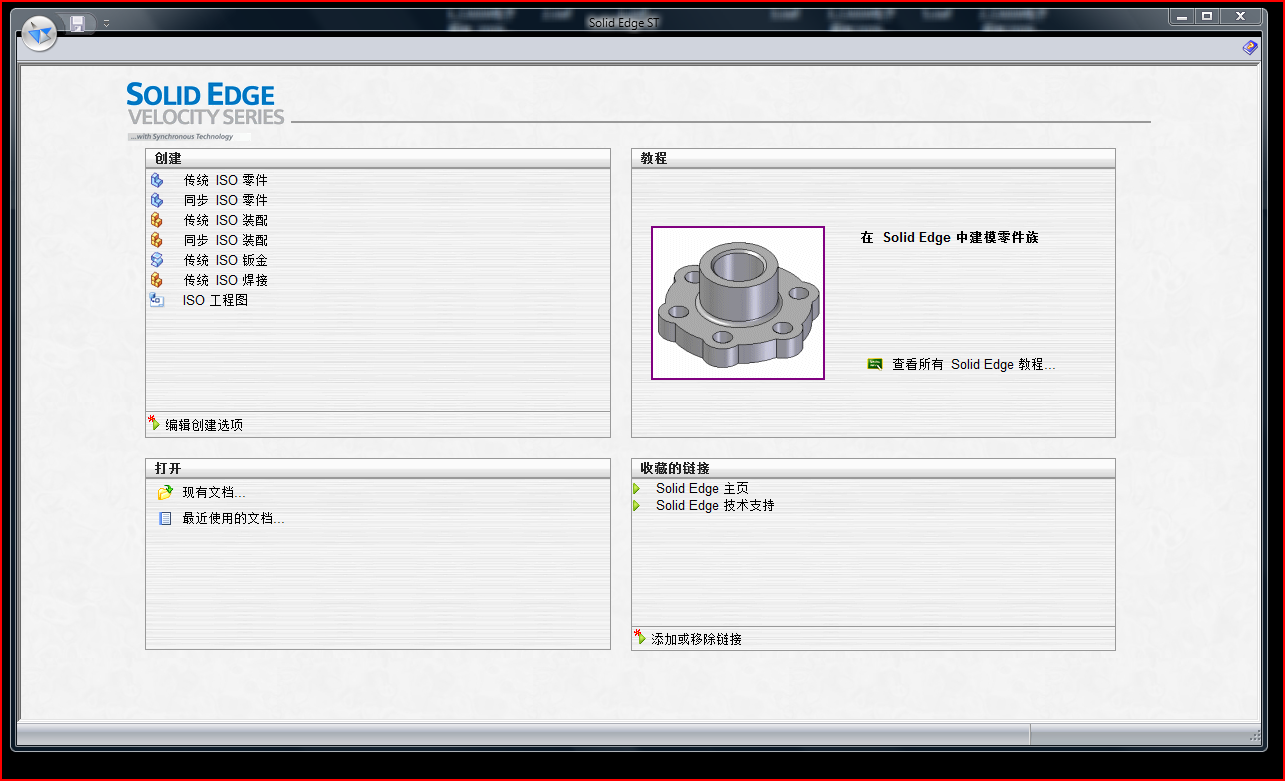Image resolution: width=1285 pixels, height=781 pixels.
Task: Maximize the Solid Edge ST window
Action: [1207, 16]
